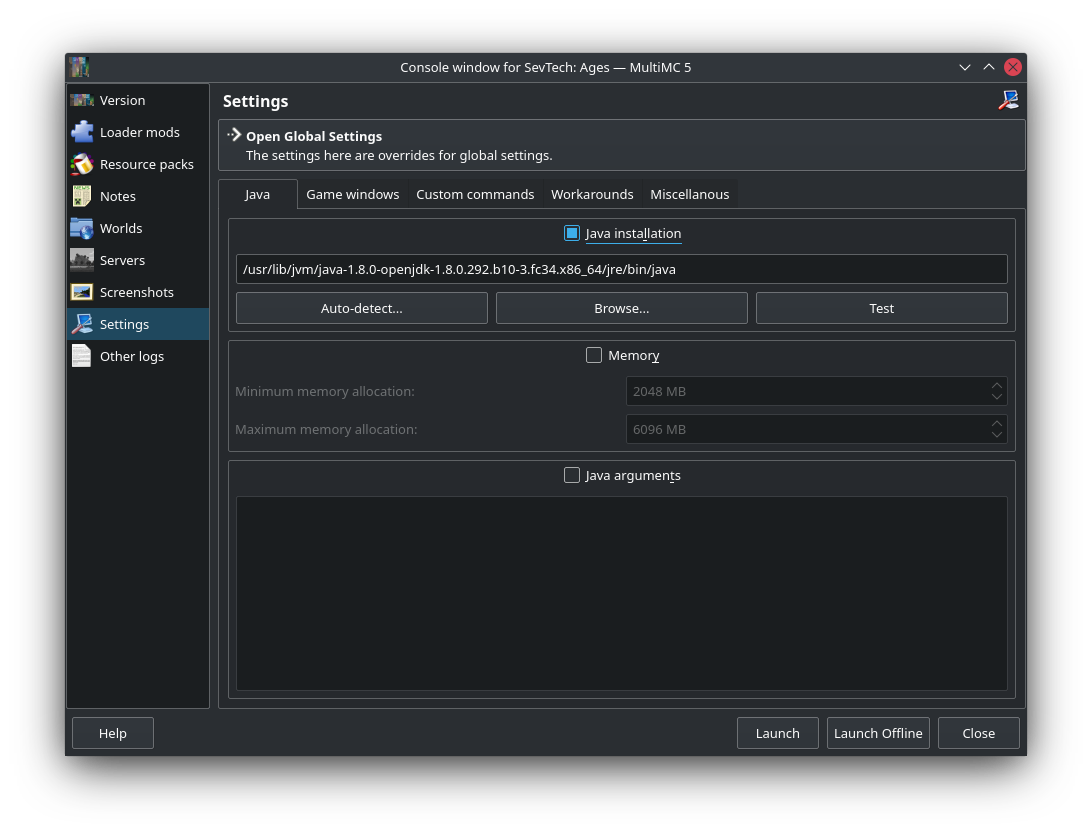The height and width of the screenshot is (833, 1092).
Task: Click the Maximum memory allocation field
Action: pos(816,429)
